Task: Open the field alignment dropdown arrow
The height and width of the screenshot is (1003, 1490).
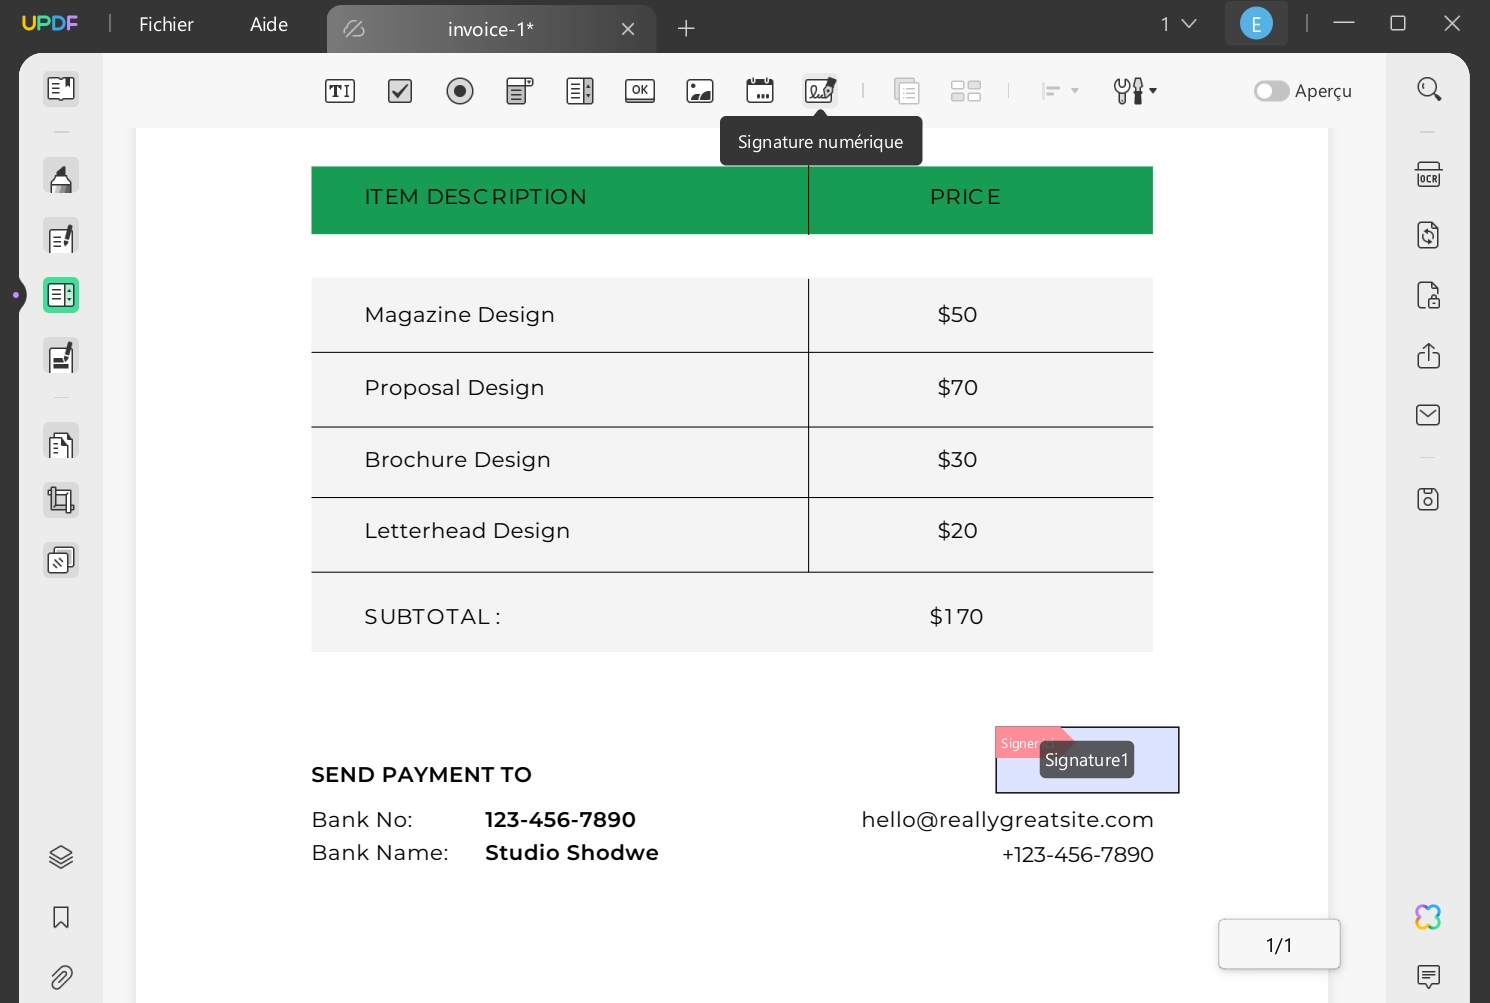Action: tap(1074, 91)
